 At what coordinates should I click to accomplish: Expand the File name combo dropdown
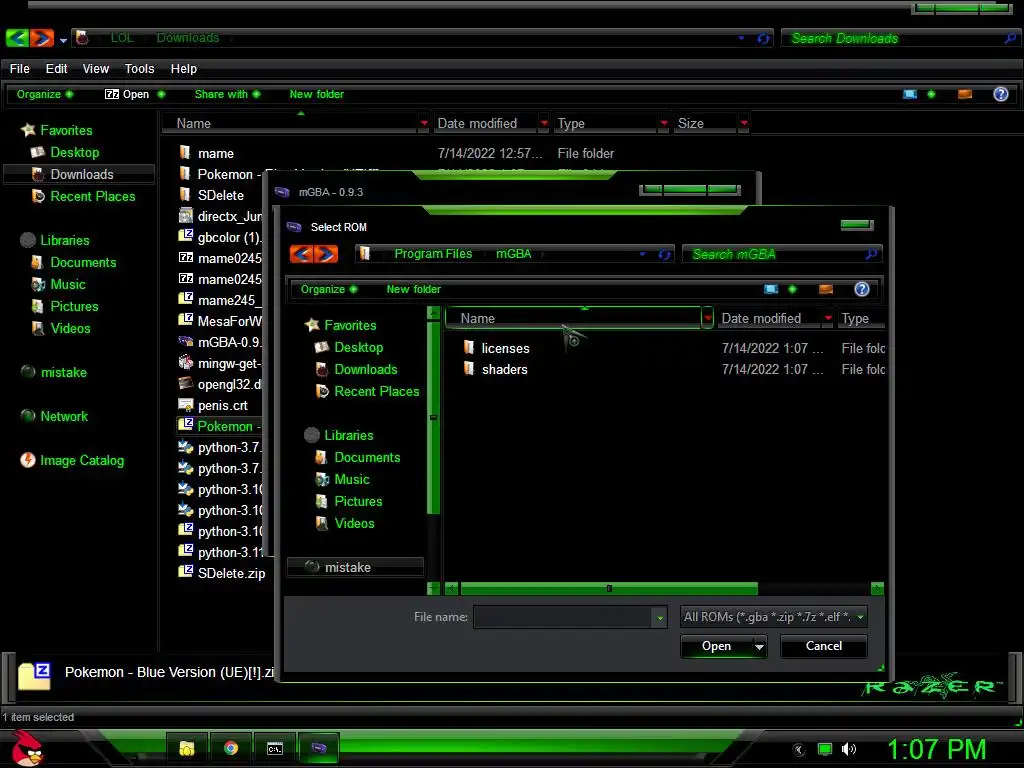pos(660,617)
